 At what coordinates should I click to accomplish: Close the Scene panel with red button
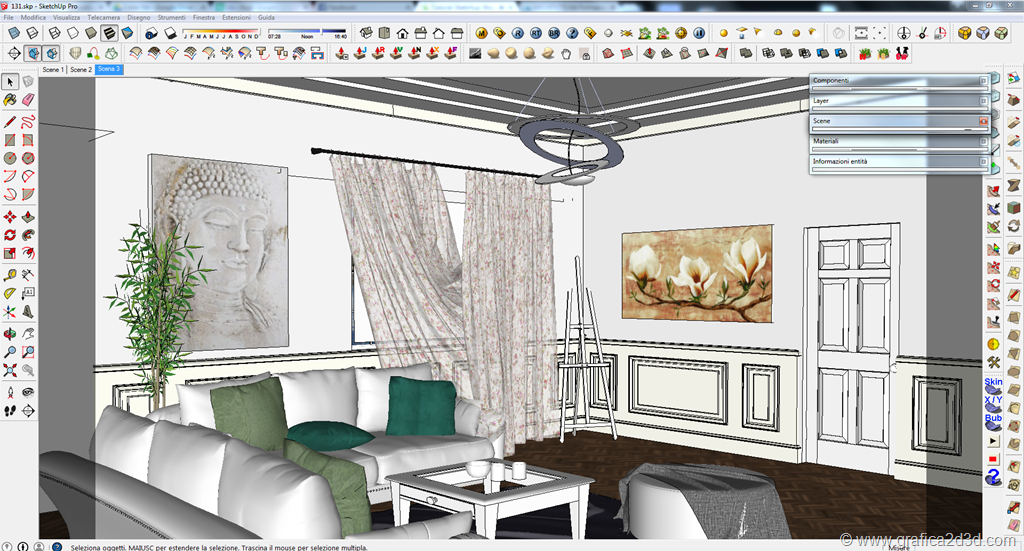pyautogui.click(x=983, y=121)
